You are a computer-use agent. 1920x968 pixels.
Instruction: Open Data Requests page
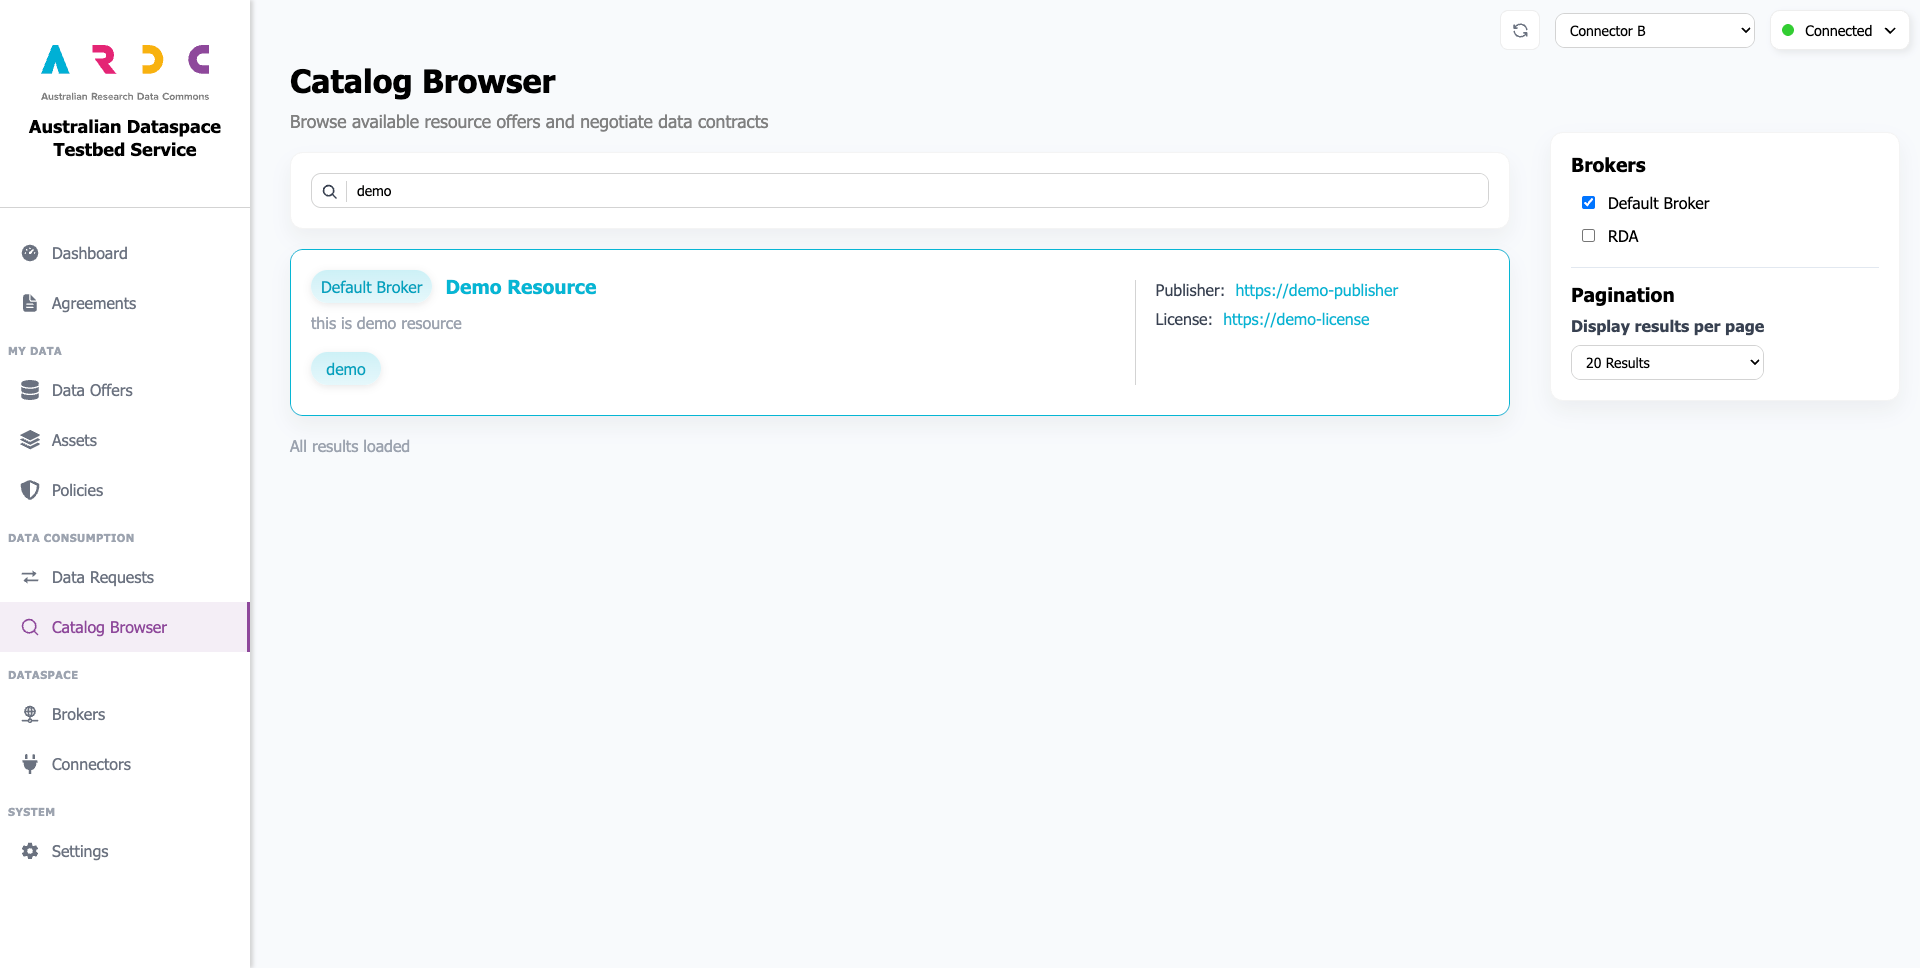(125, 577)
